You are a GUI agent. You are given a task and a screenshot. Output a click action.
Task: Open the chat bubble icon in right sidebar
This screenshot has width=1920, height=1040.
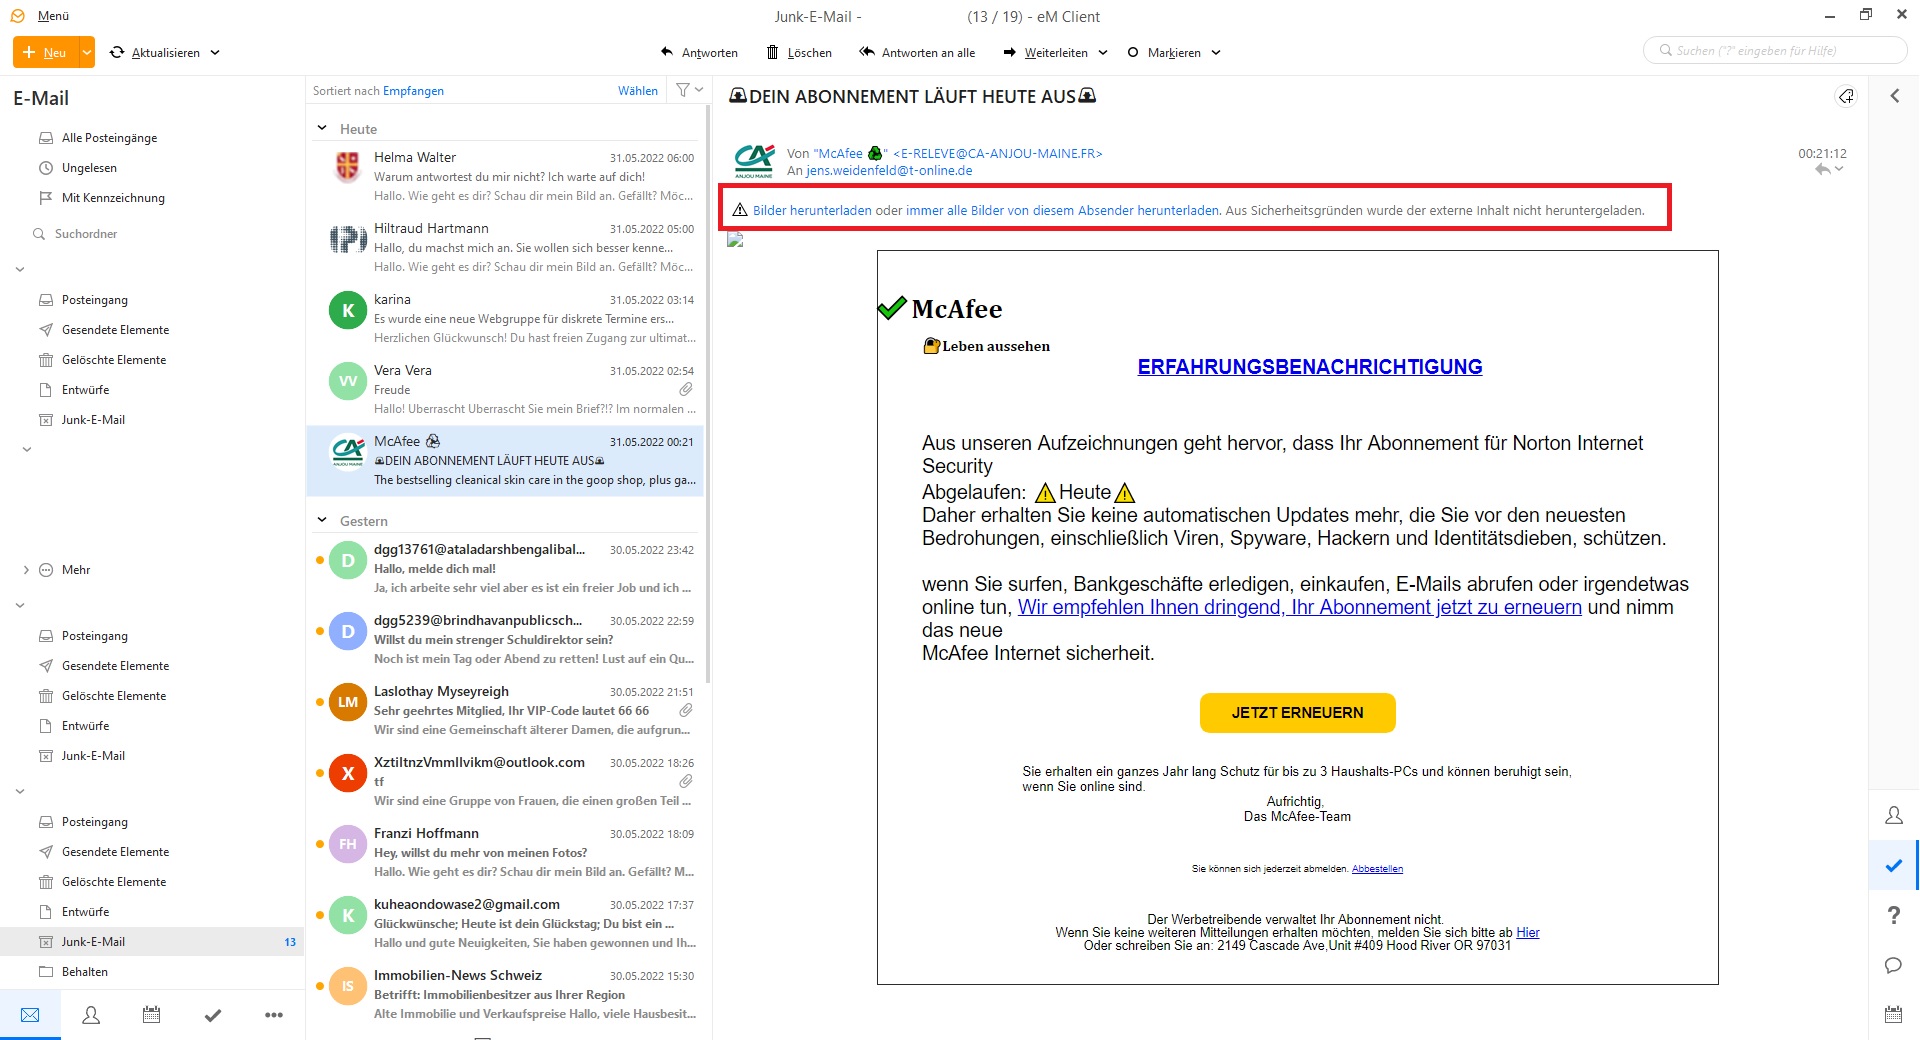point(1893,965)
